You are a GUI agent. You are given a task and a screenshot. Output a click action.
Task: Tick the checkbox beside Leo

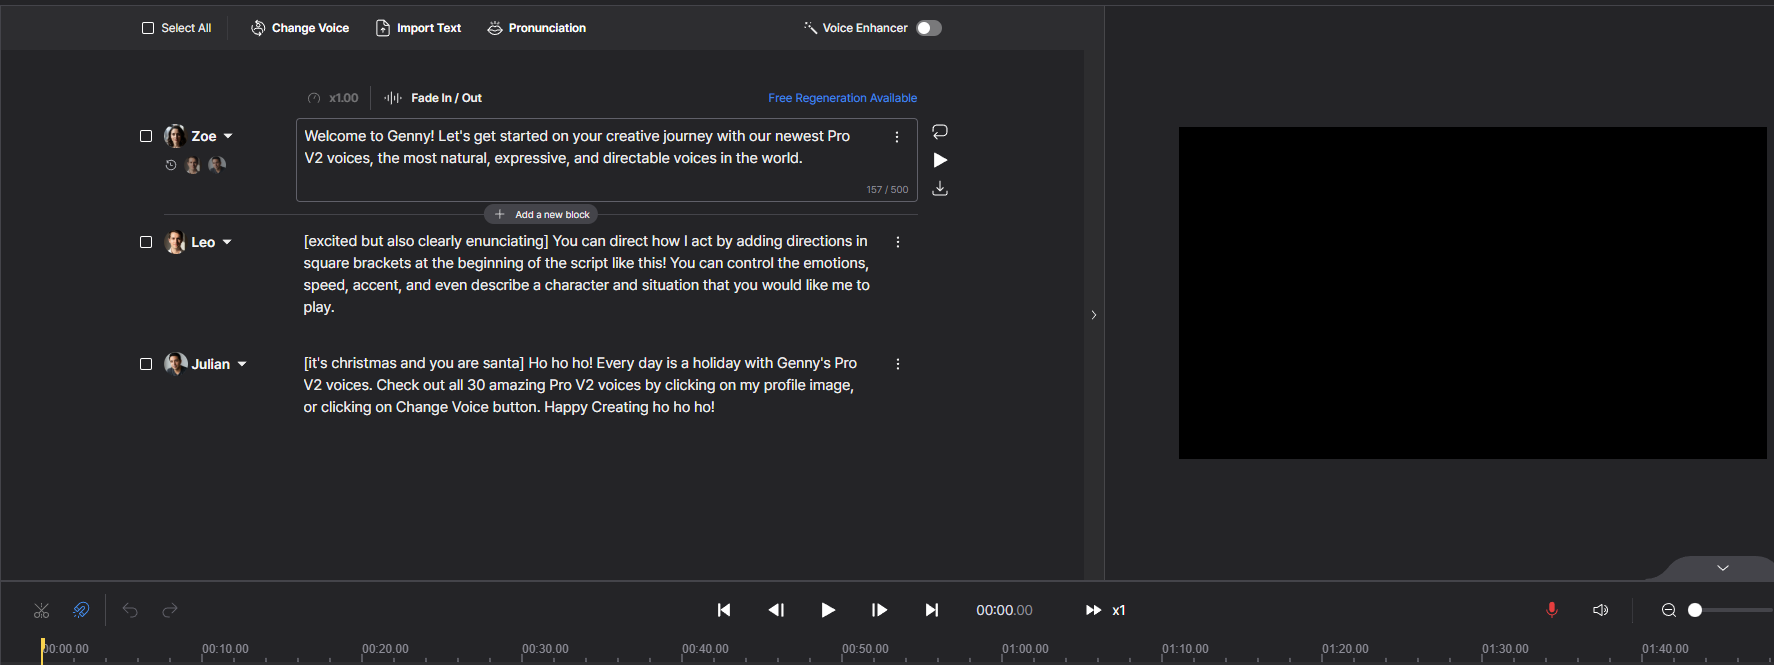click(146, 242)
